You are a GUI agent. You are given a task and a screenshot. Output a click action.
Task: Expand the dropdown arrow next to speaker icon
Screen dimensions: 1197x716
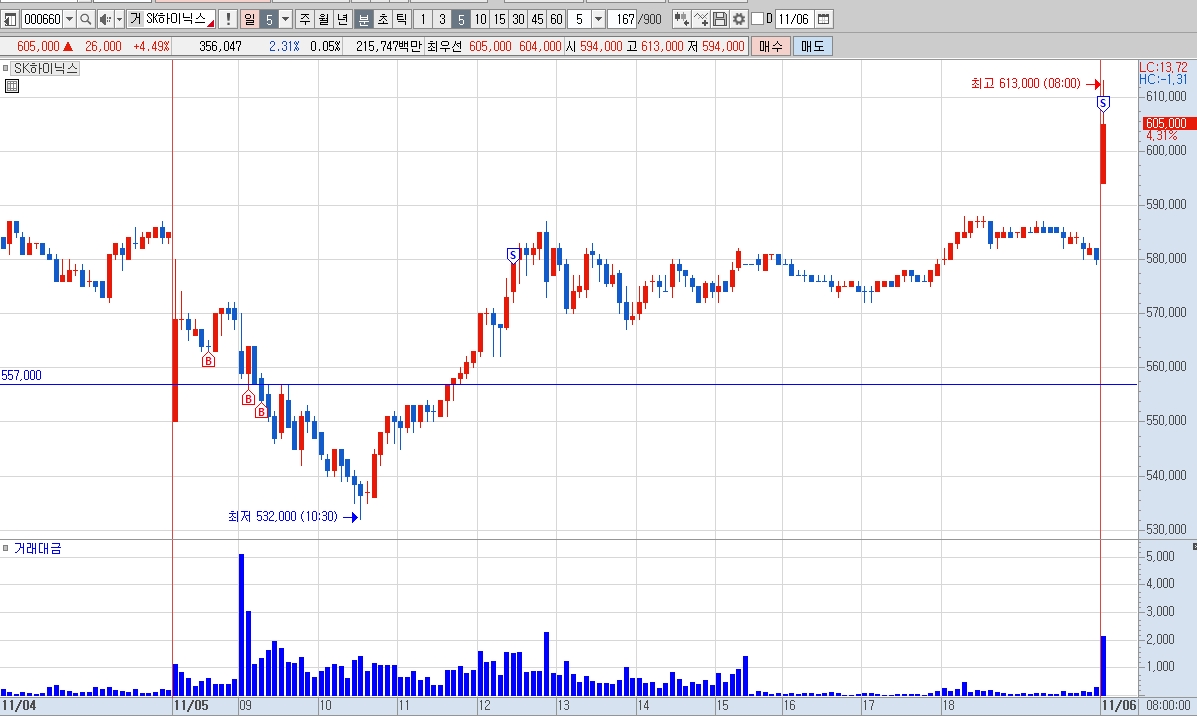click(x=119, y=19)
